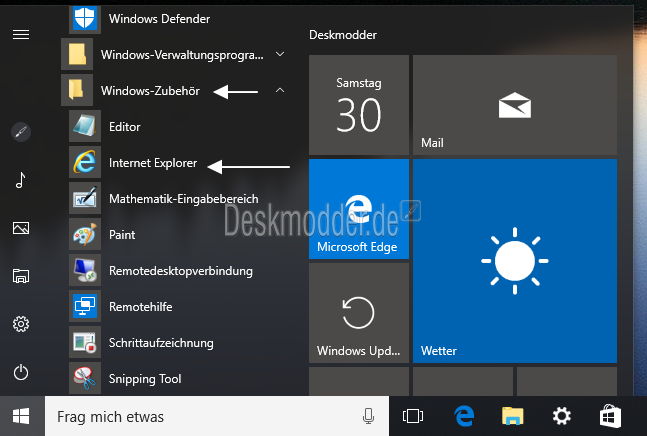
Task: Open the Editor notepad icon
Action: pos(85,126)
